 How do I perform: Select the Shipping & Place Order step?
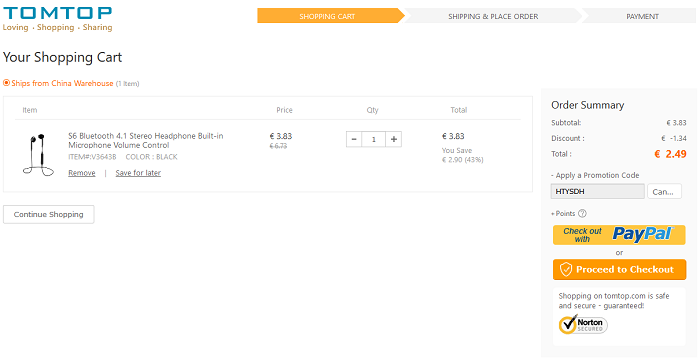(x=493, y=16)
